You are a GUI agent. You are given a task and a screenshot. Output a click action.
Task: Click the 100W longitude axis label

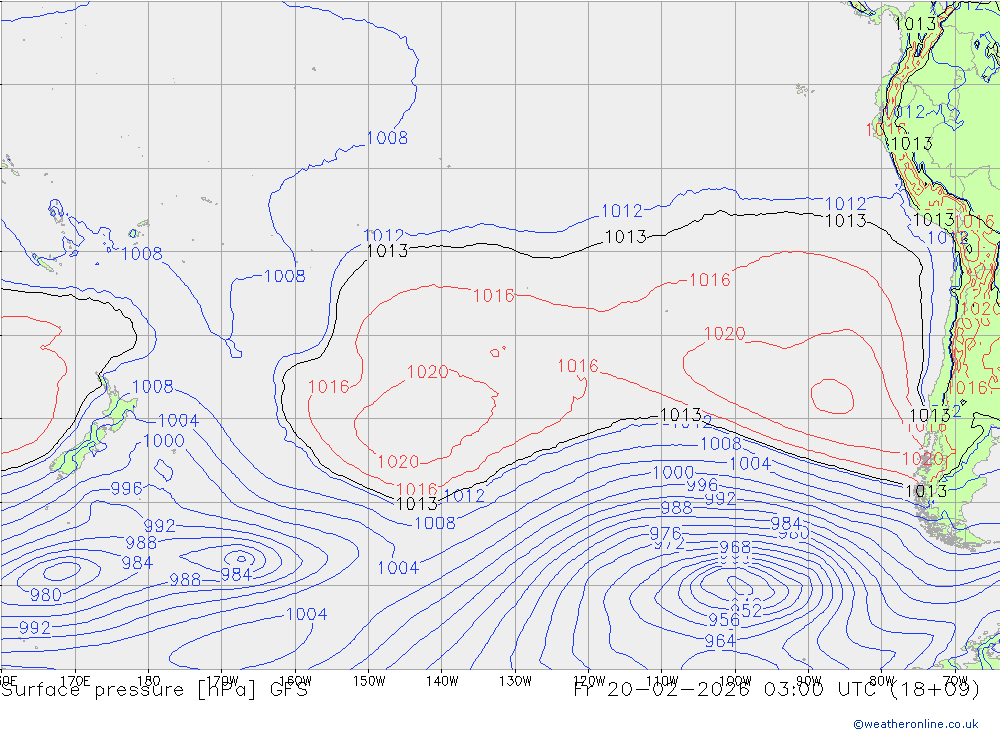pyautogui.click(x=735, y=681)
